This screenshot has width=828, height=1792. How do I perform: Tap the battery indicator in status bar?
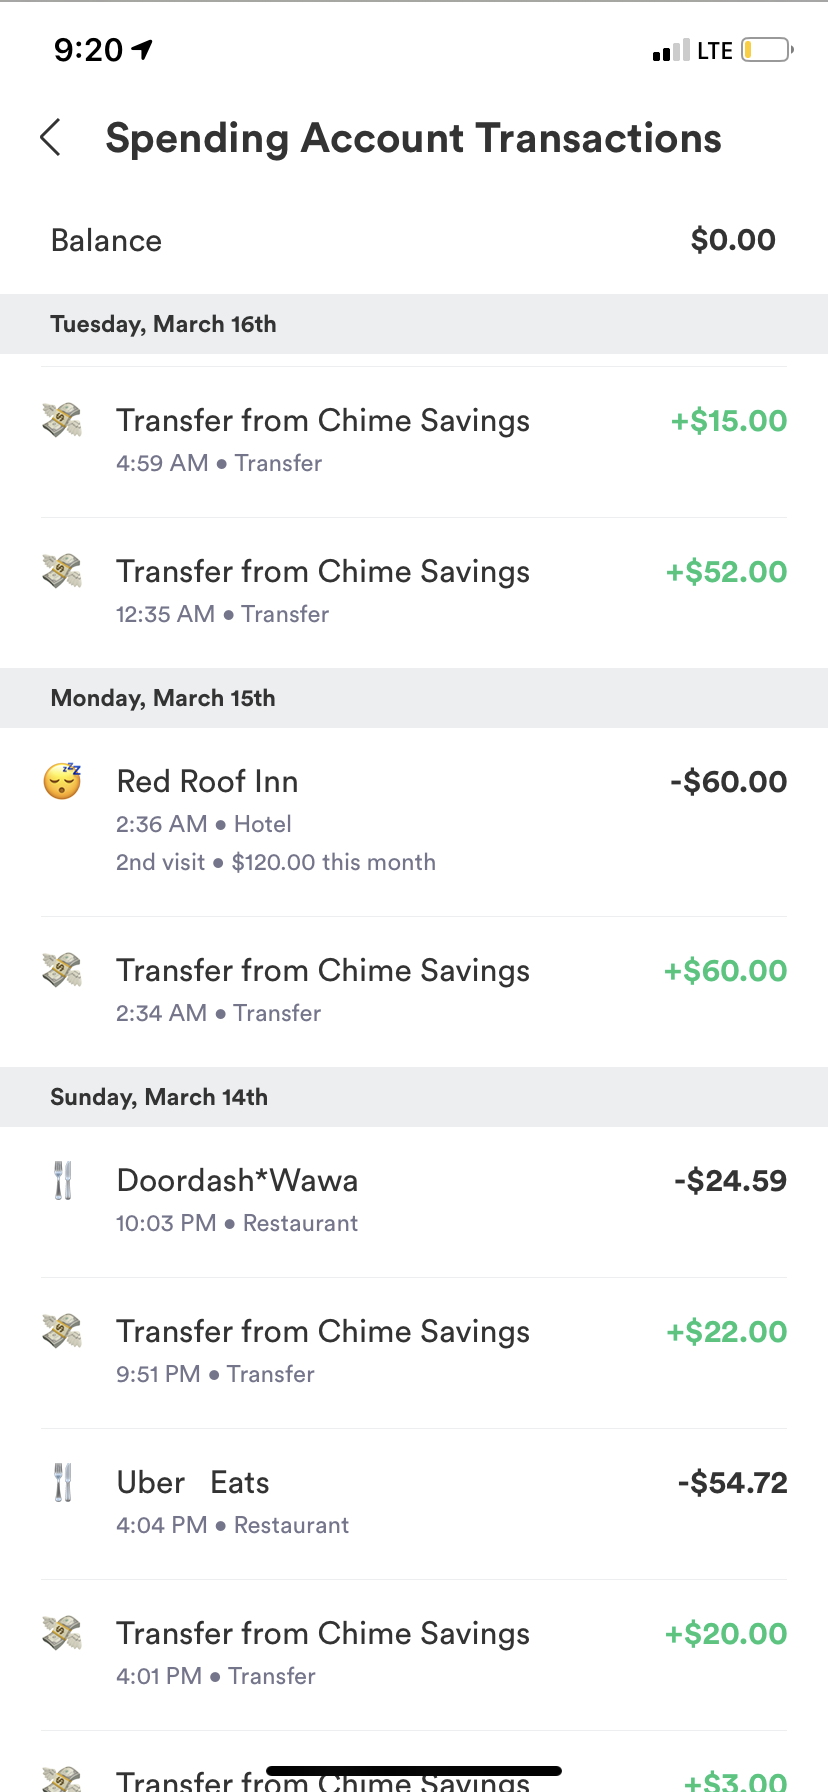coord(767,50)
